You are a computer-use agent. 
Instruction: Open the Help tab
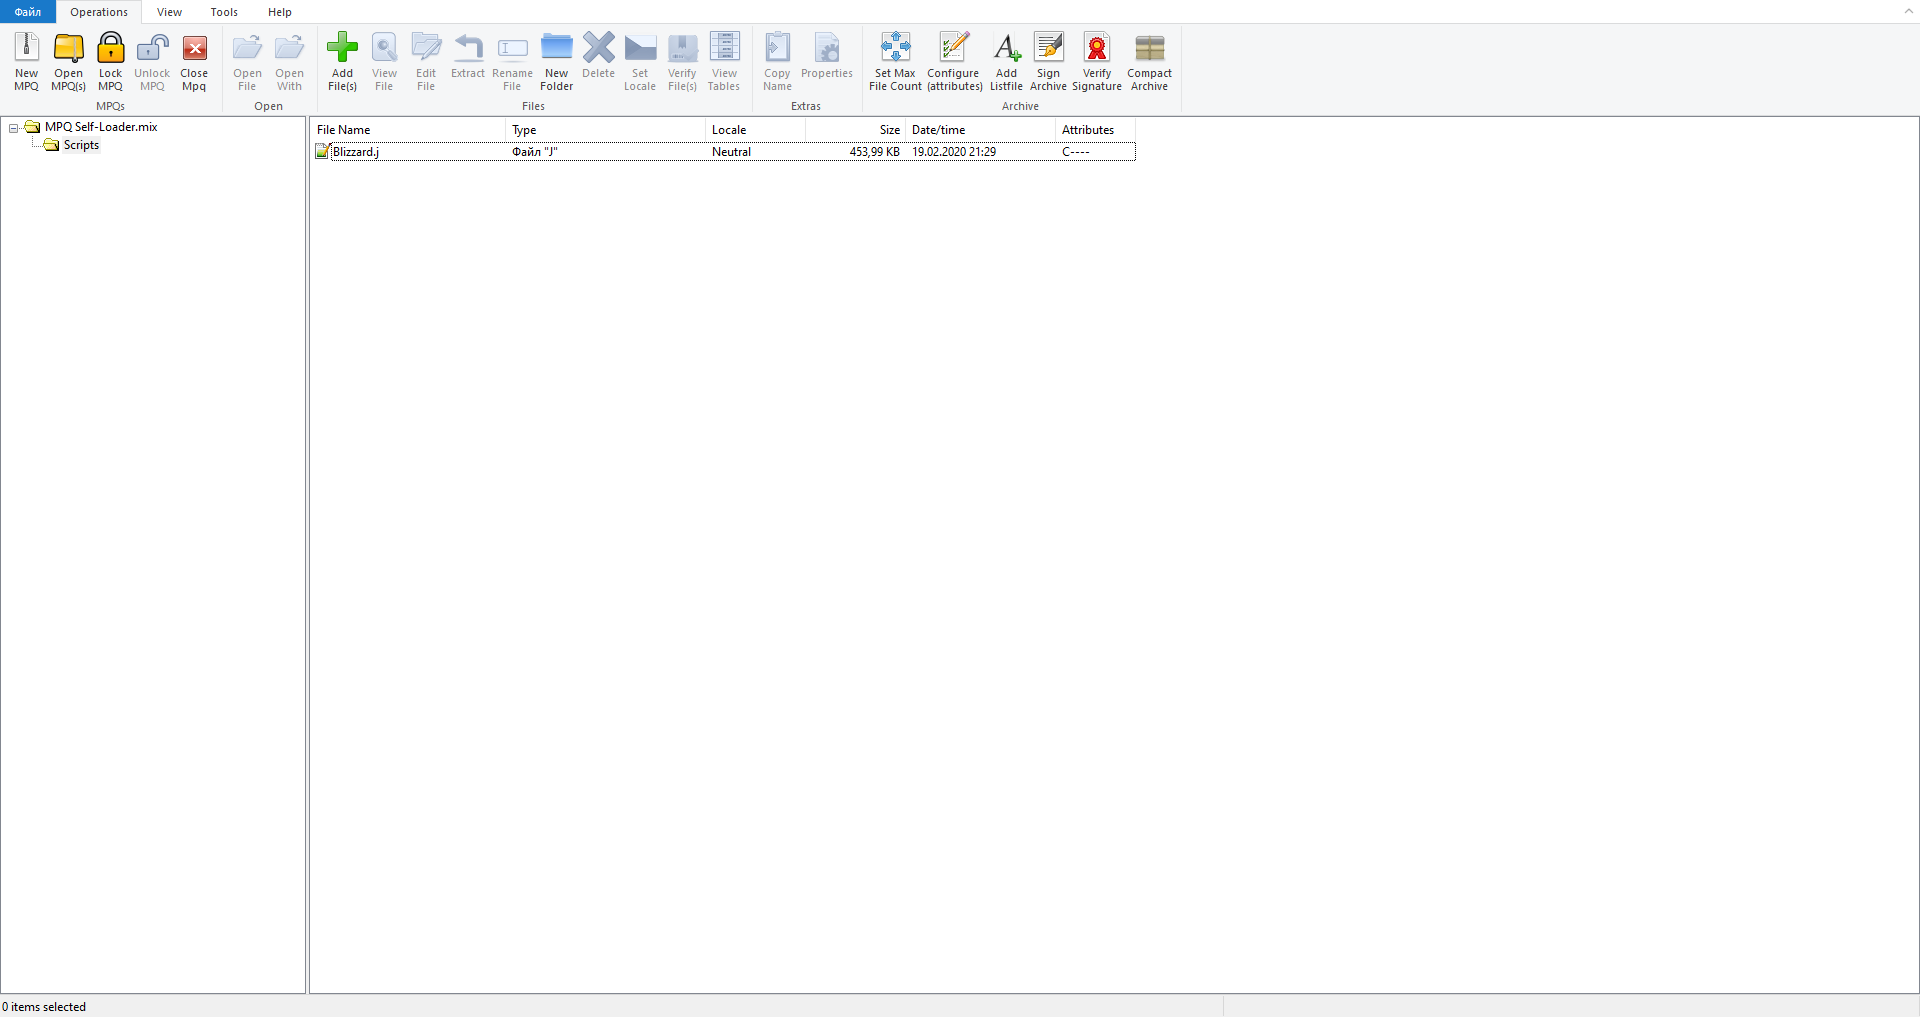click(x=280, y=12)
